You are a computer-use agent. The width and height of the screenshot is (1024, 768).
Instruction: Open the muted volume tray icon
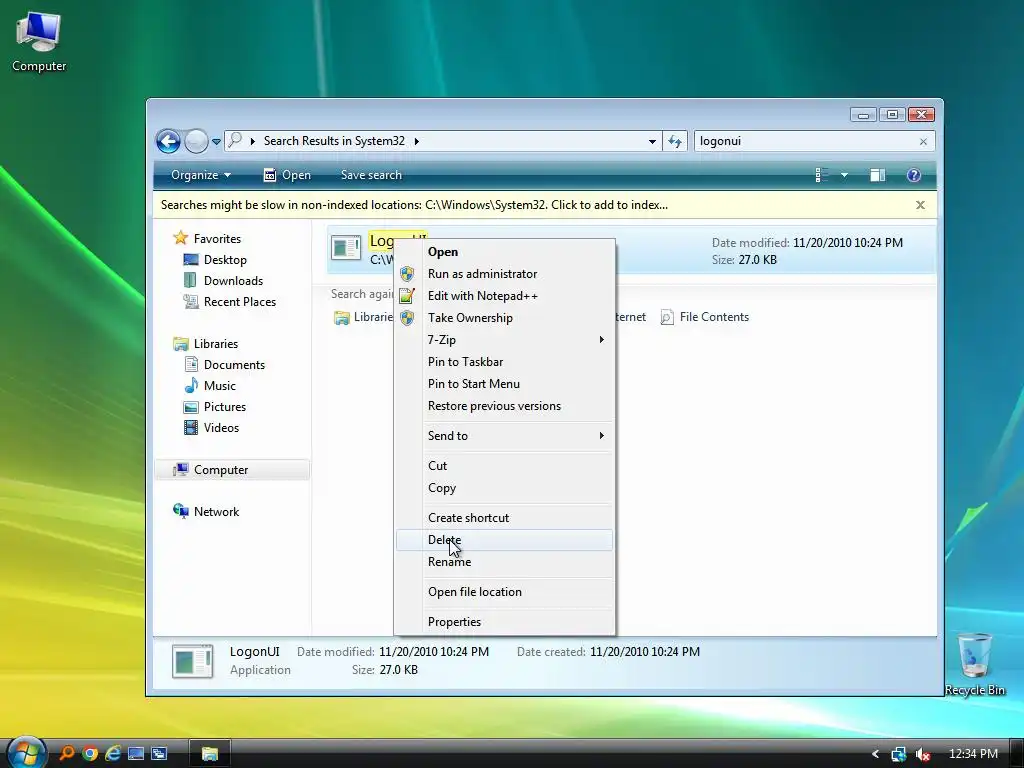[923, 754]
